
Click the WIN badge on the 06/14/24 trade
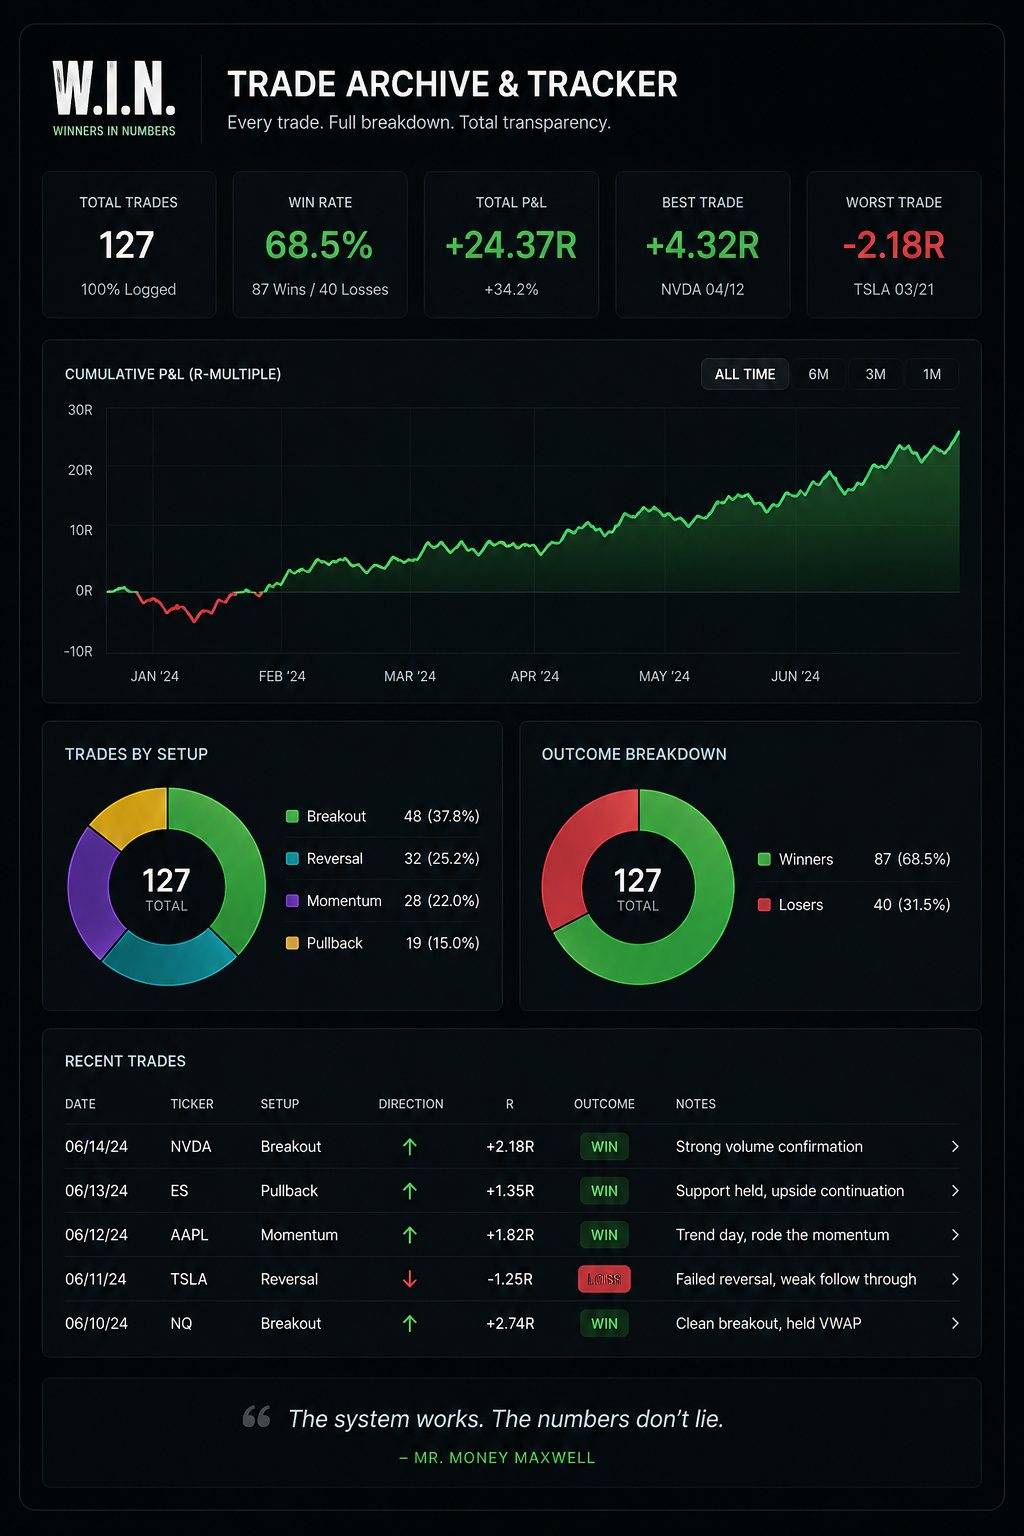(604, 1147)
